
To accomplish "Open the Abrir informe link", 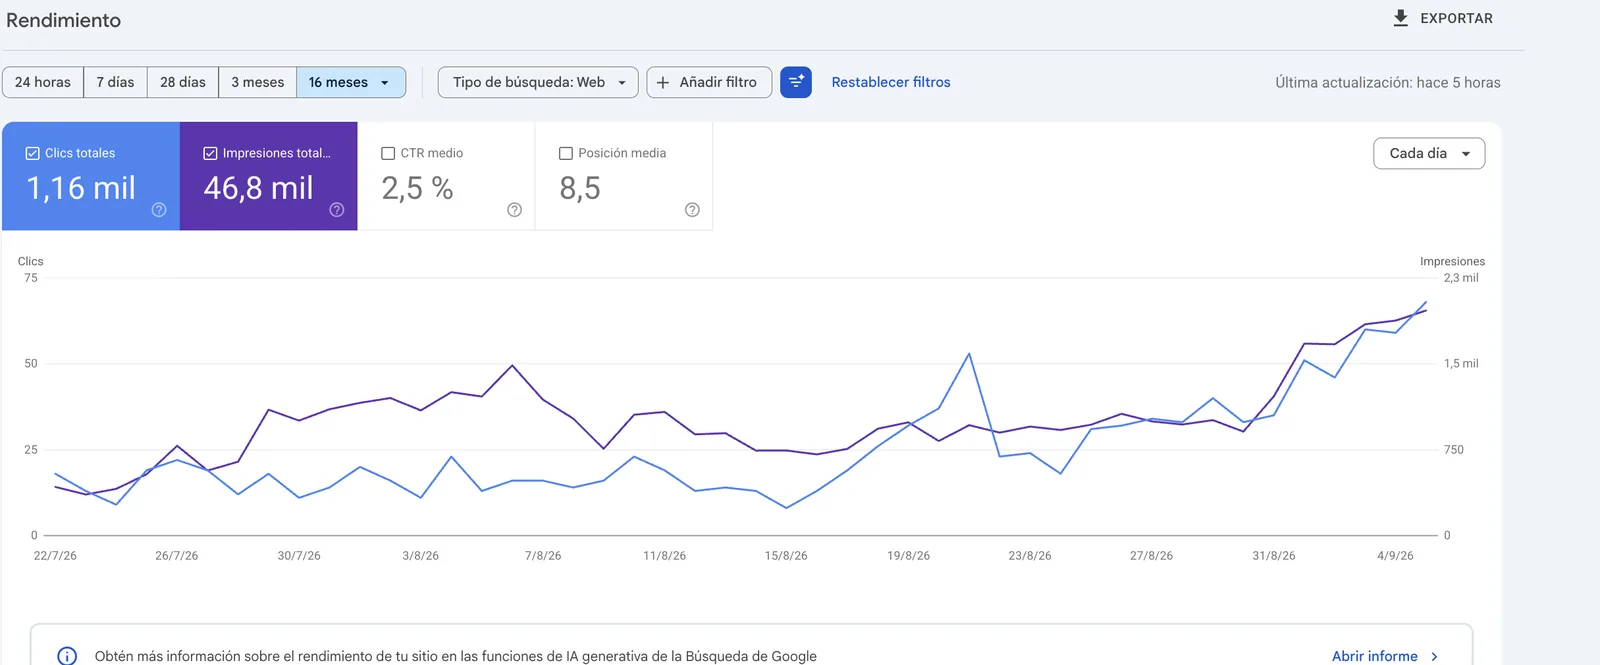I will (1375, 656).
